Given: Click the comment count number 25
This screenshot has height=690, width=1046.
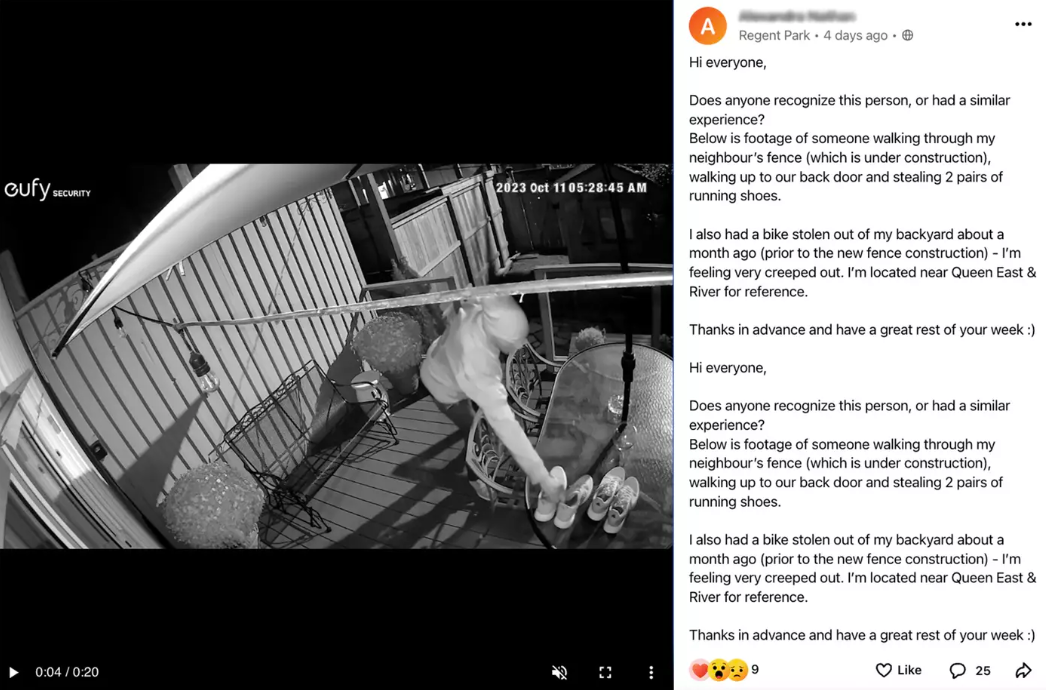Looking at the screenshot, I should click(983, 670).
